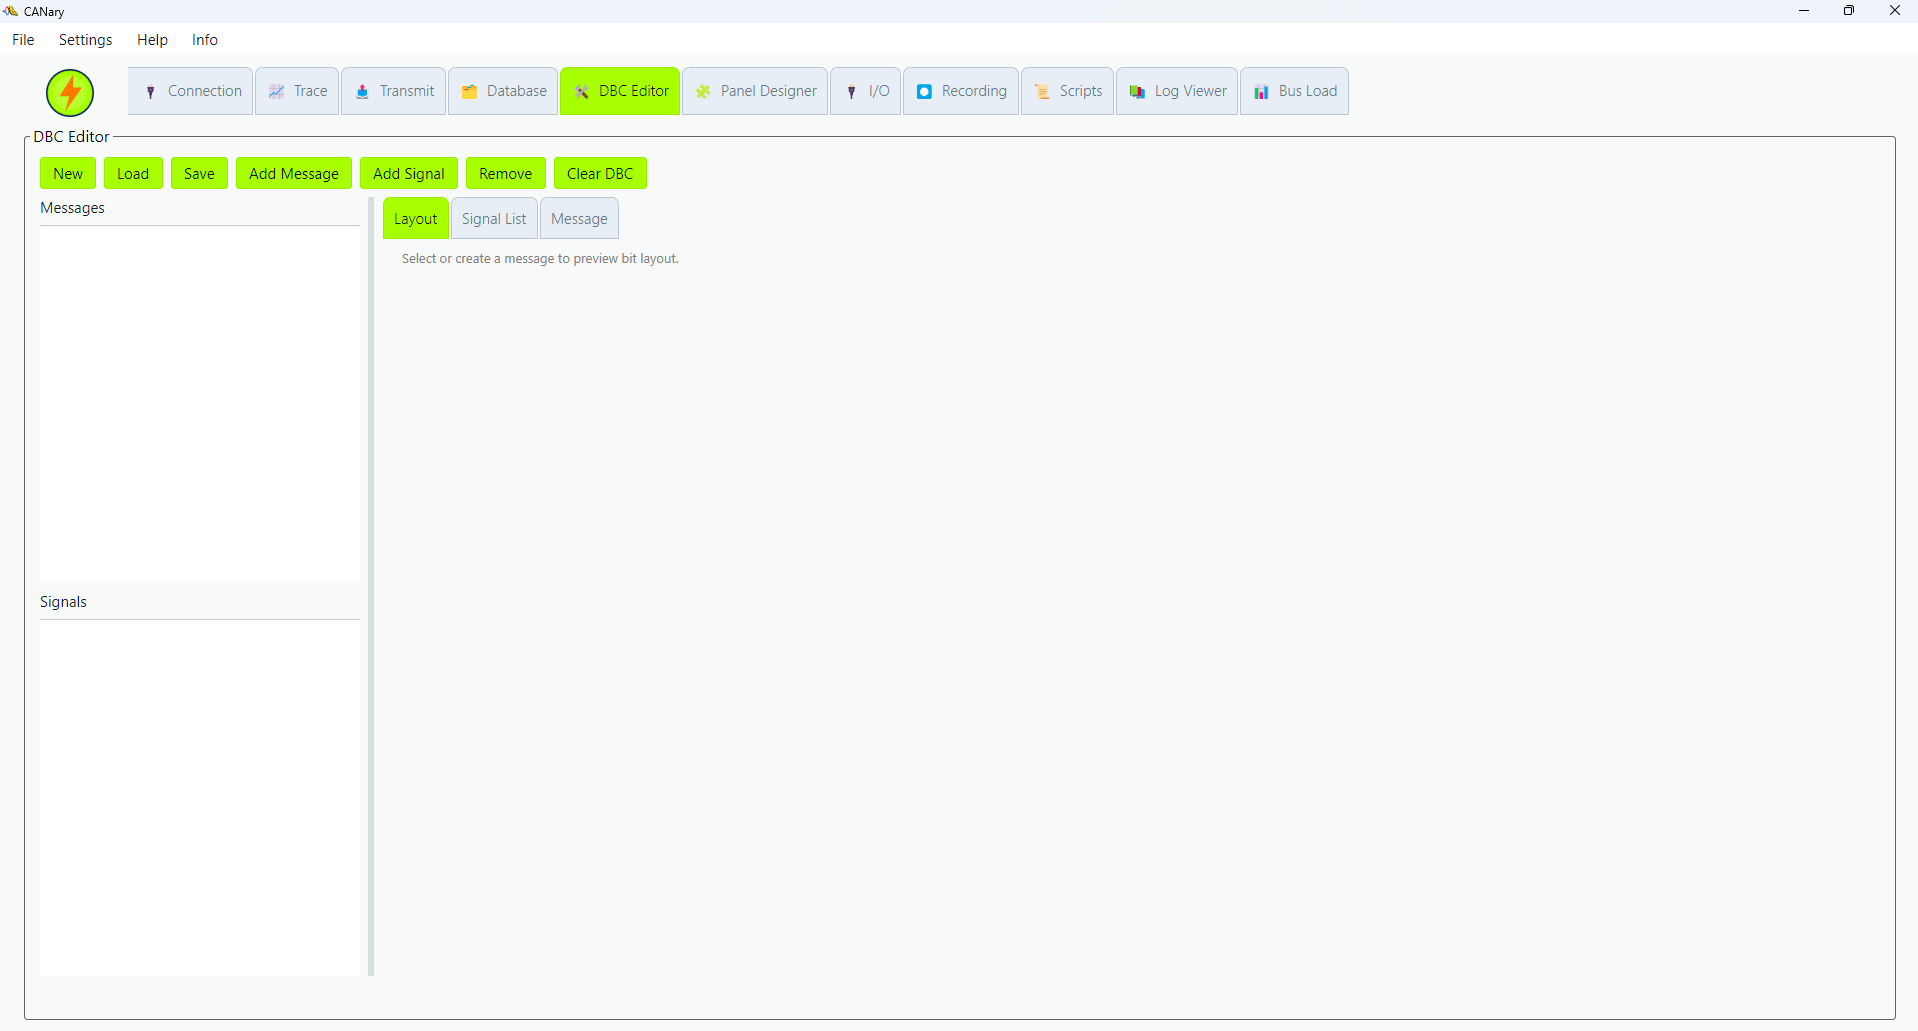
Task: Open the Settings menu
Action: coord(86,40)
